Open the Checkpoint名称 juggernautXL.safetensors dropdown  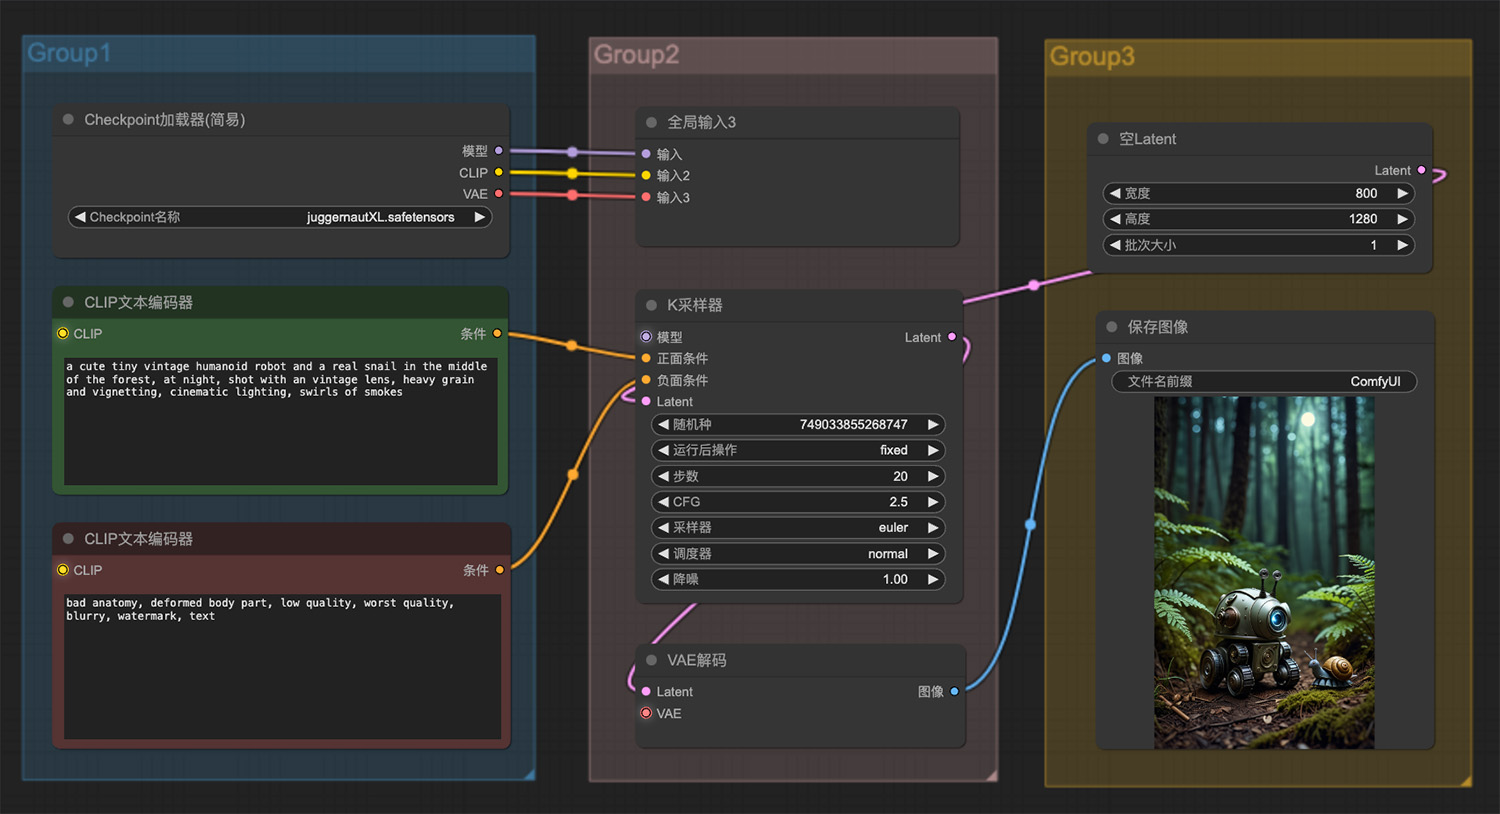click(x=280, y=217)
